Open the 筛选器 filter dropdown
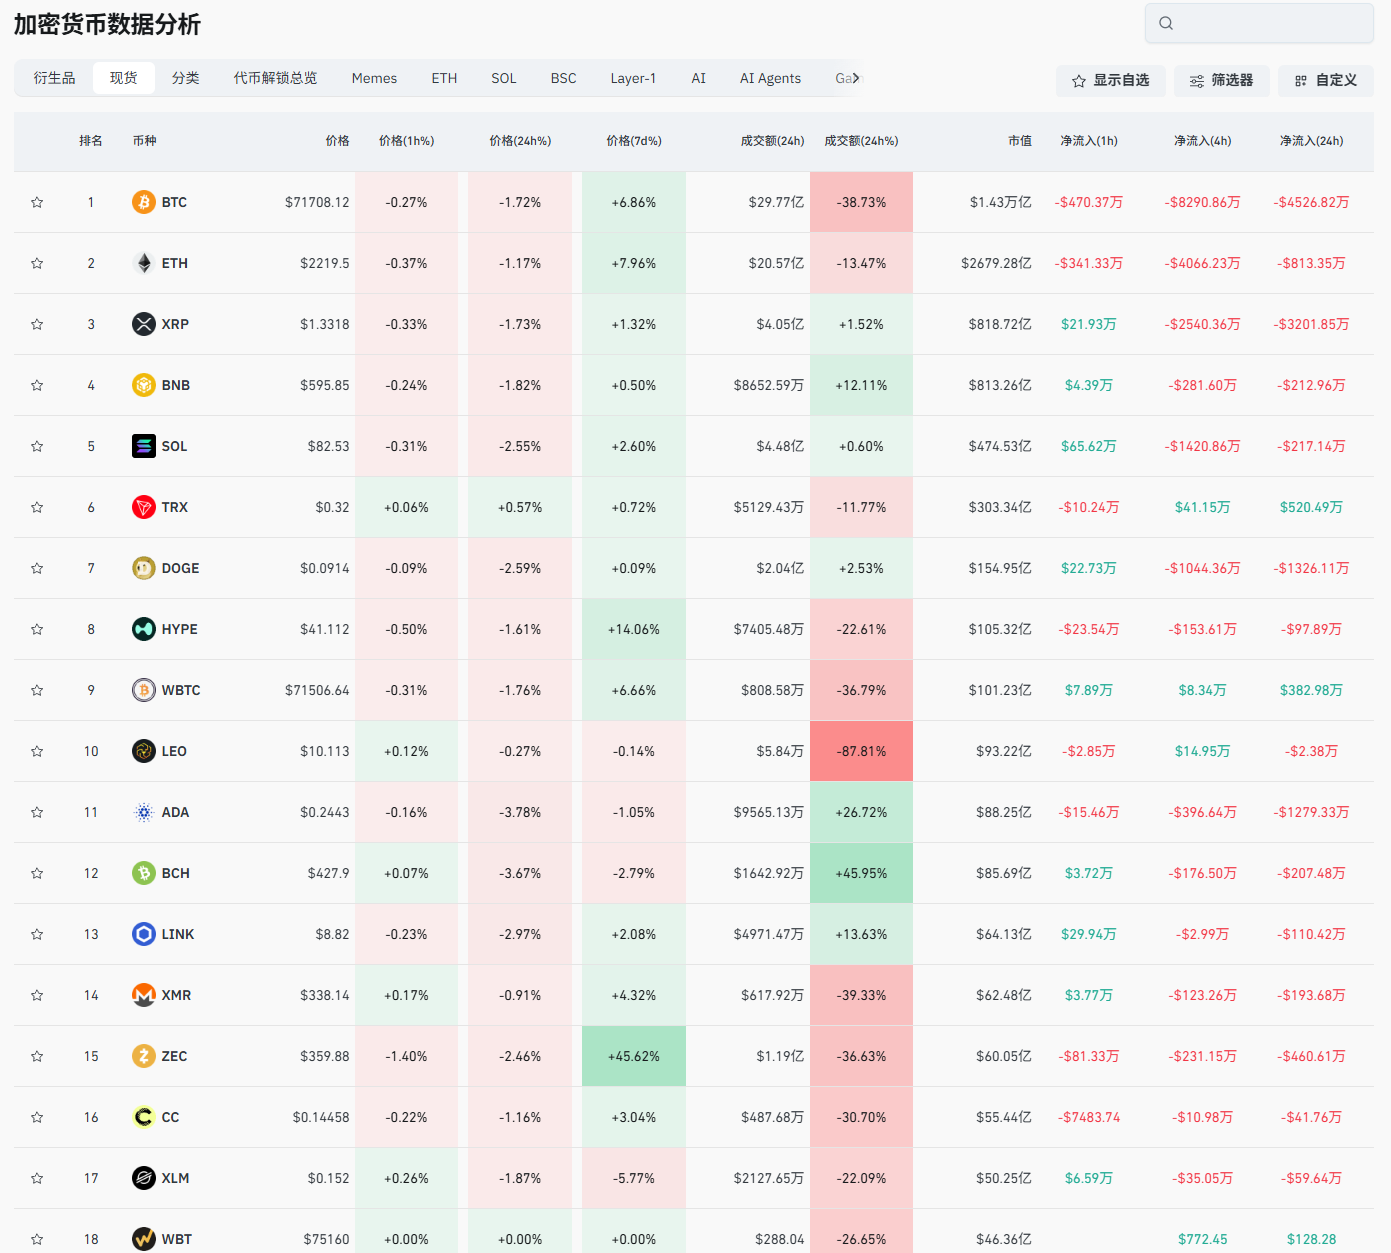Screen dimensions: 1391x1253 pos(1221,81)
